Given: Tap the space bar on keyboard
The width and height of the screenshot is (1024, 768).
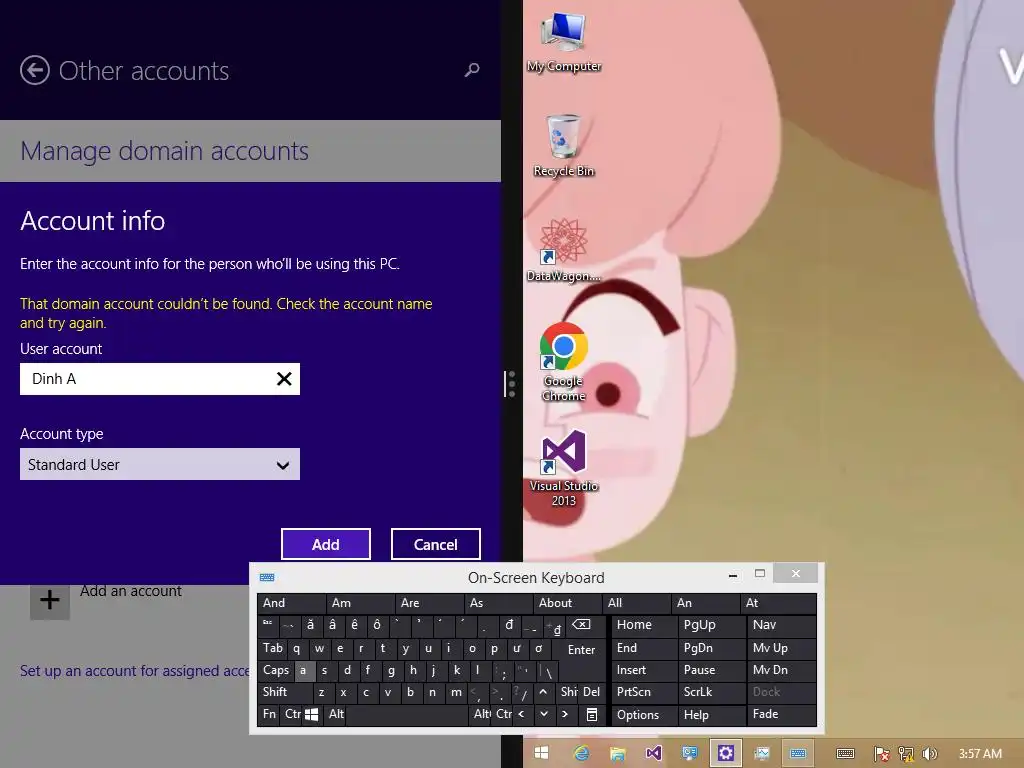Looking at the screenshot, I should click(x=407, y=714).
